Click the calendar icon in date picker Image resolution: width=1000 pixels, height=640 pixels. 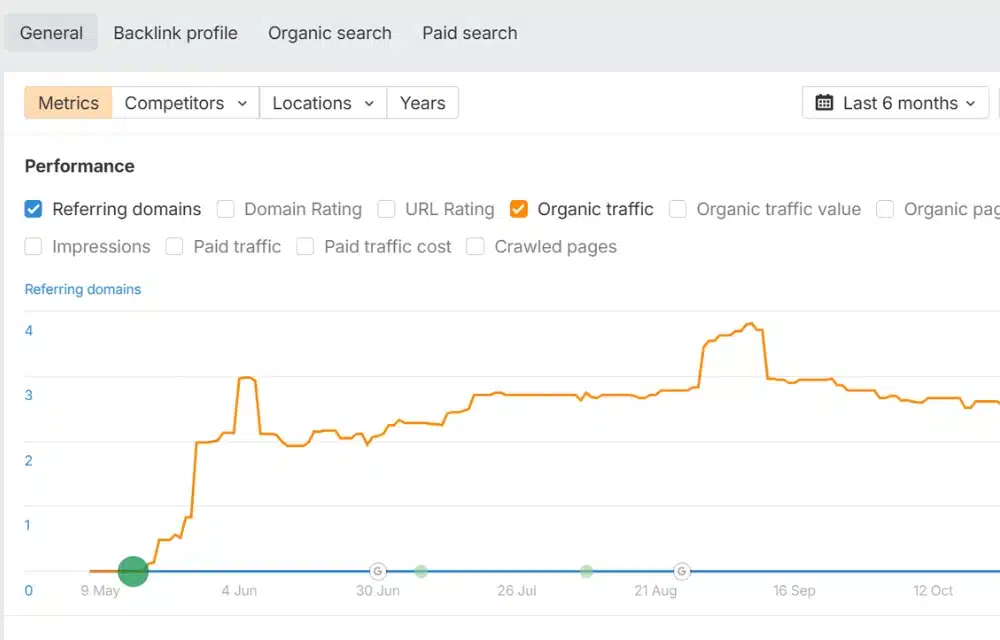coord(824,103)
